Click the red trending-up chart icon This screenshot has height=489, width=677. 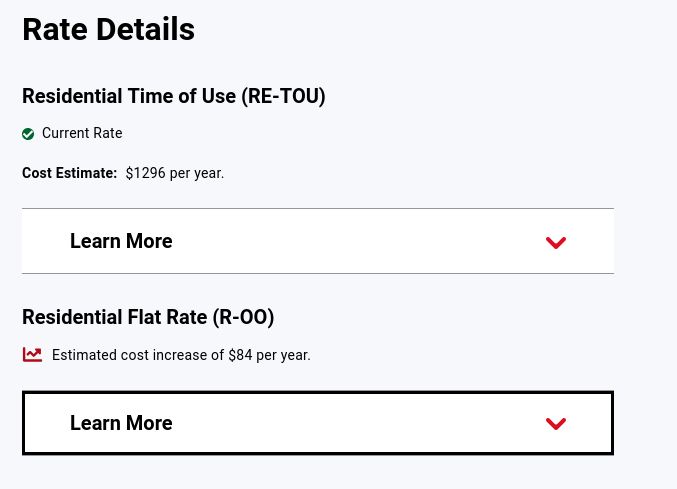[x=33, y=355]
